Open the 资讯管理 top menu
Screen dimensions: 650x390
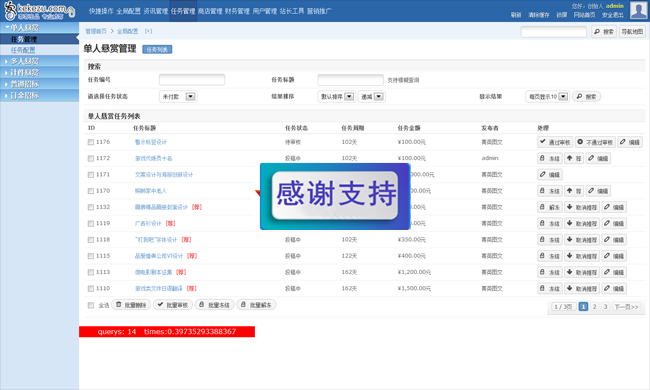(156, 11)
